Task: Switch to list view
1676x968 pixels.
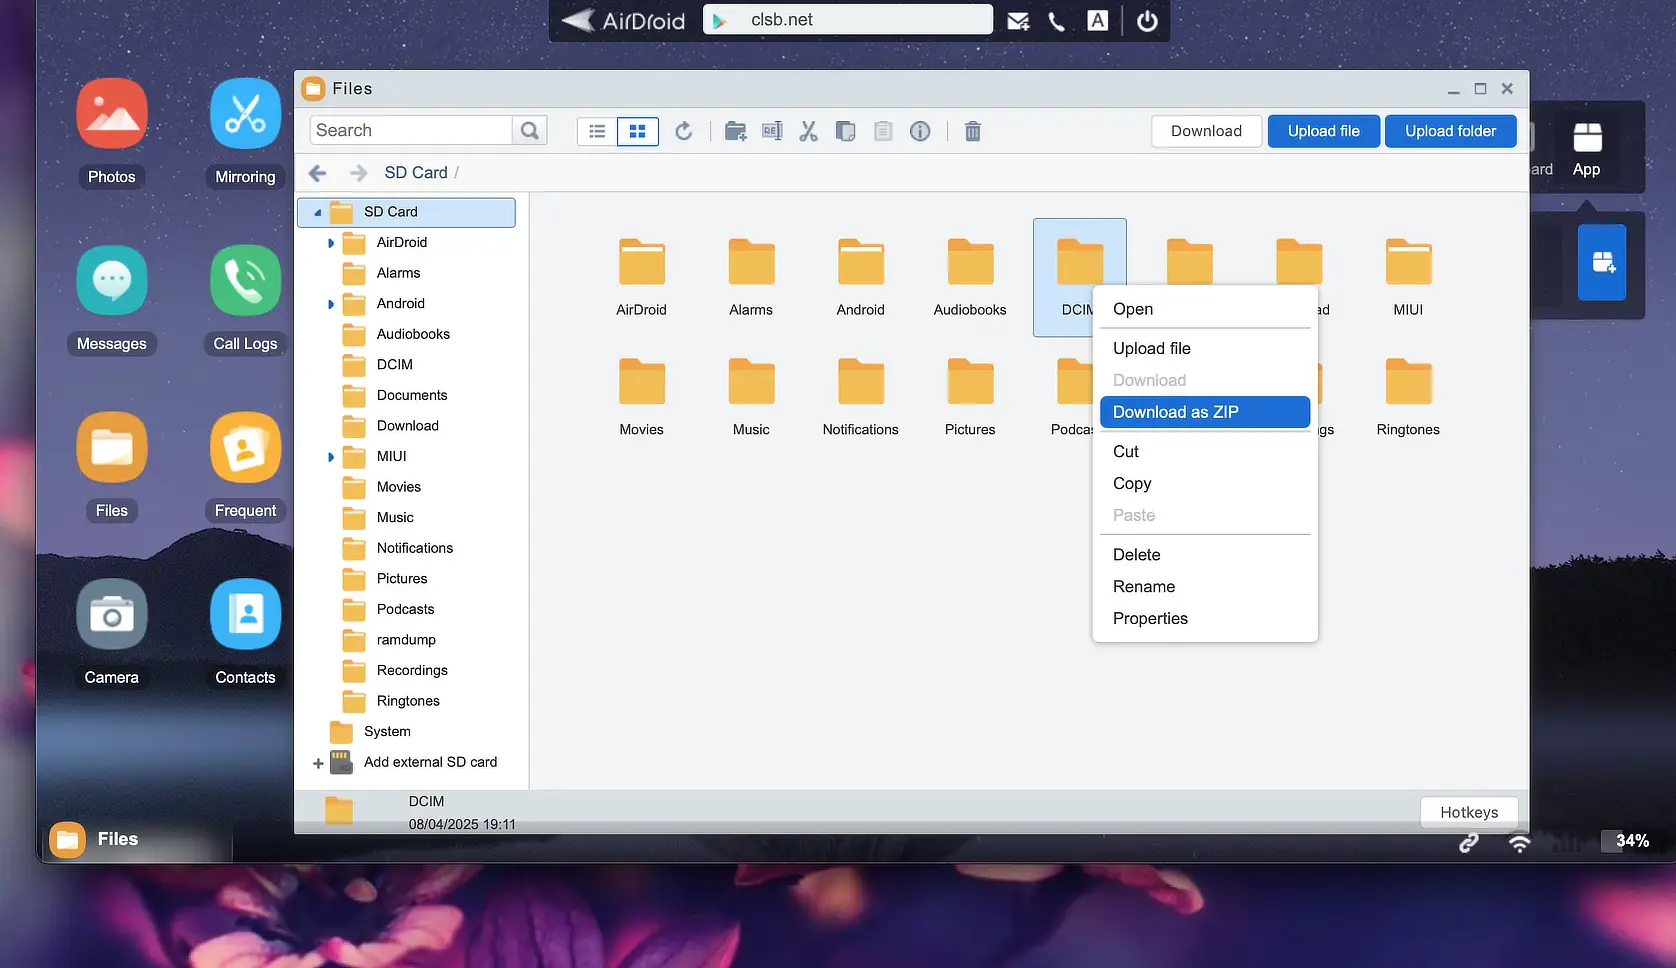Action: (x=597, y=131)
